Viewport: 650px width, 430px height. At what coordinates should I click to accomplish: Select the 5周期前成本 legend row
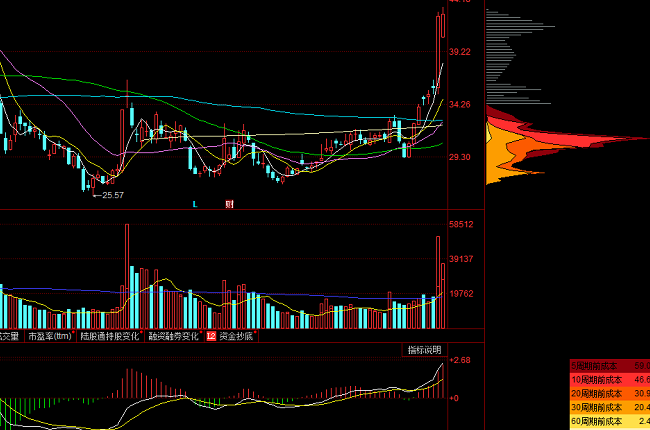[610, 366]
